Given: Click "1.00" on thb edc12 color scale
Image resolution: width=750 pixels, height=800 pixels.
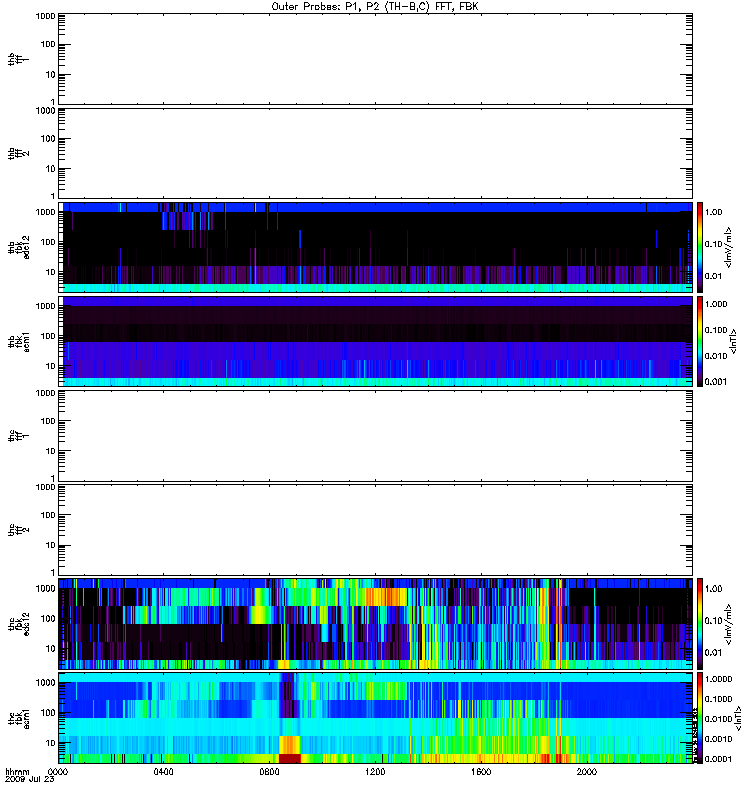Looking at the screenshot, I should pyautogui.click(x=714, y=212).
